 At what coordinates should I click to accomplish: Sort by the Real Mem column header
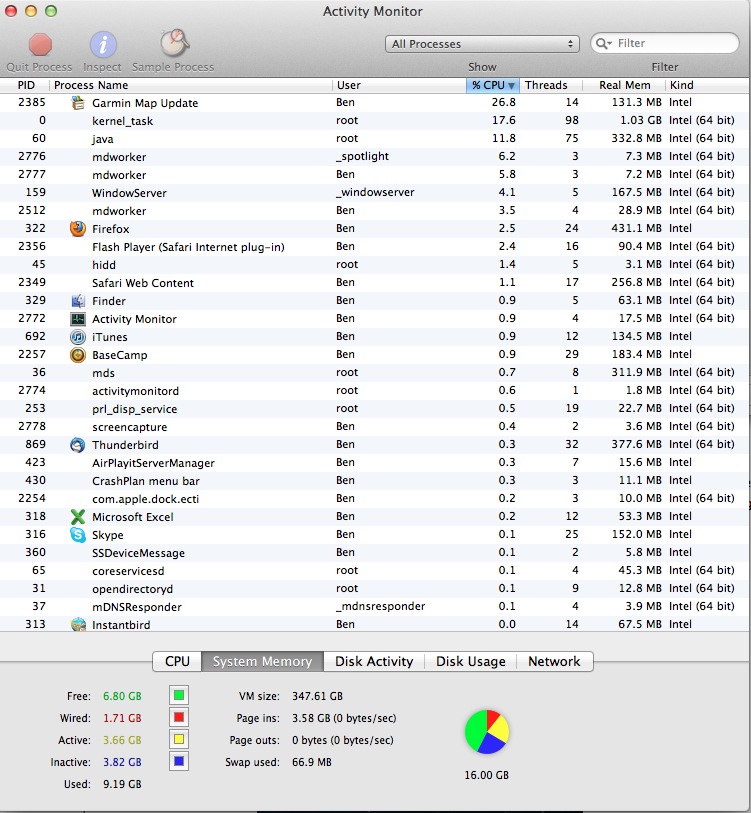(x=624, y=85)
